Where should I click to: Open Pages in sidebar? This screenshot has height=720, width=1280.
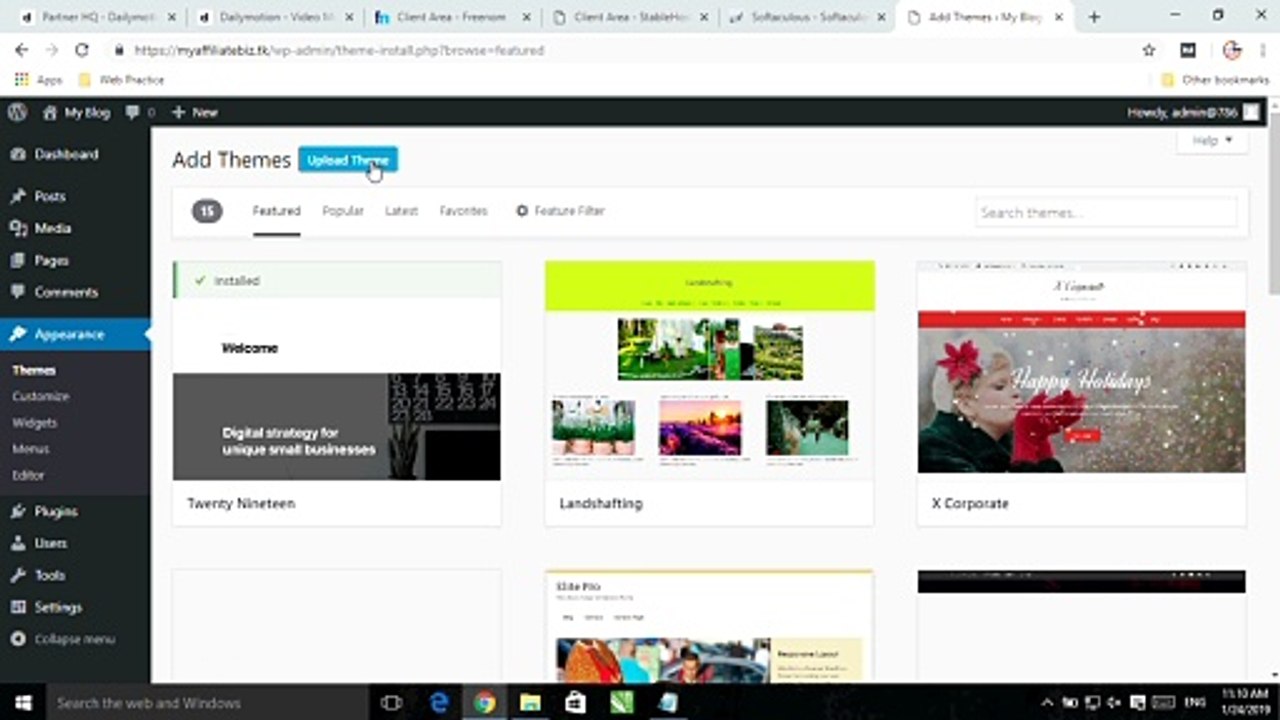51,260
